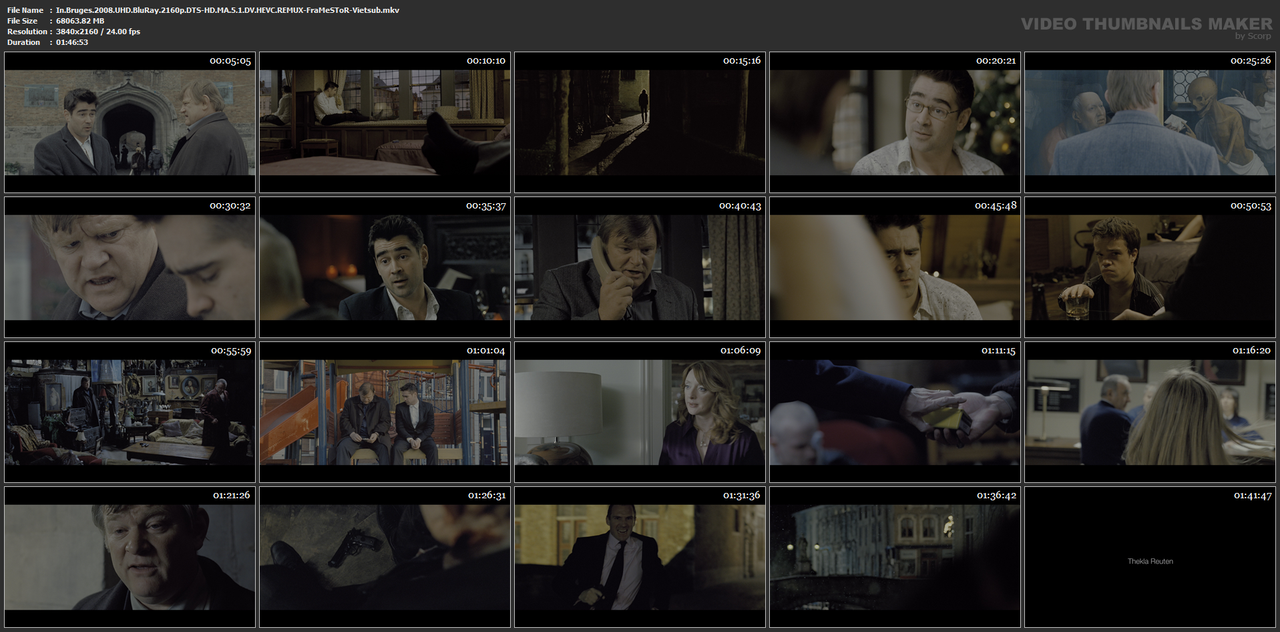Open the thumbnail at 00:05:05

130,122
